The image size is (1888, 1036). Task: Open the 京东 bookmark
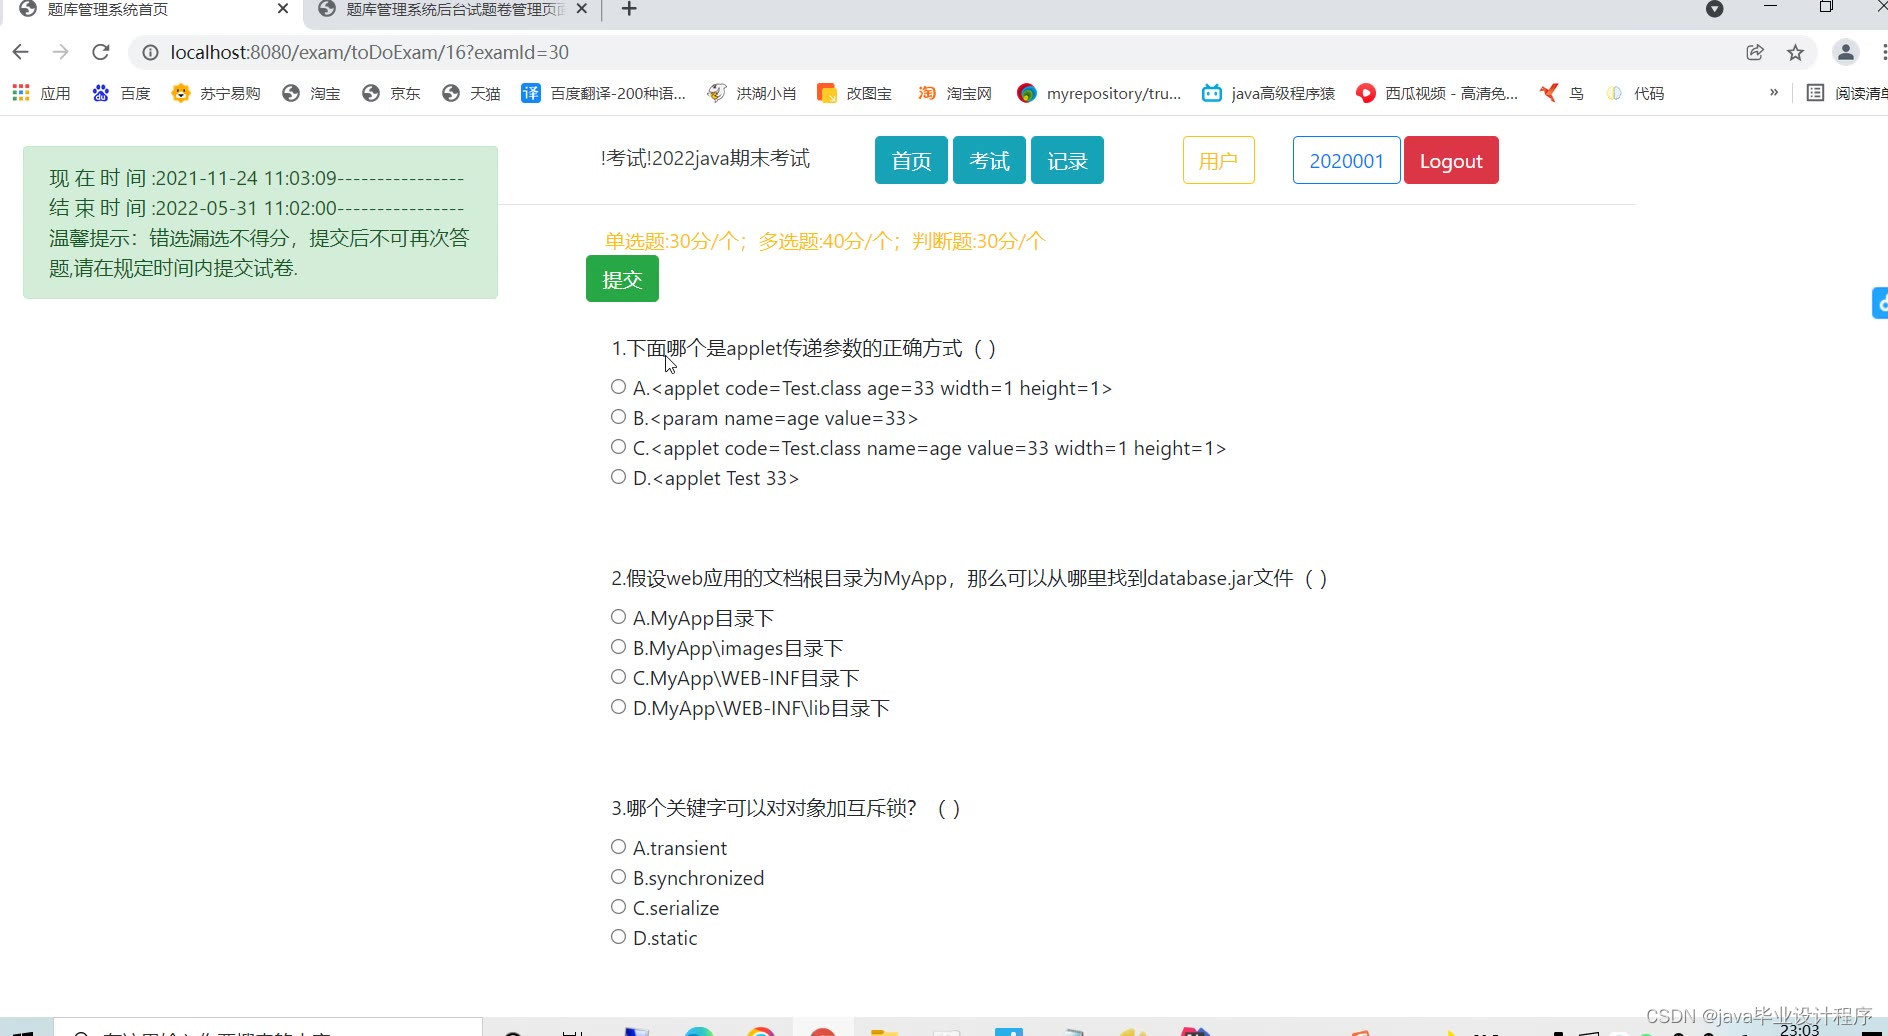click(x=404, y=93)
